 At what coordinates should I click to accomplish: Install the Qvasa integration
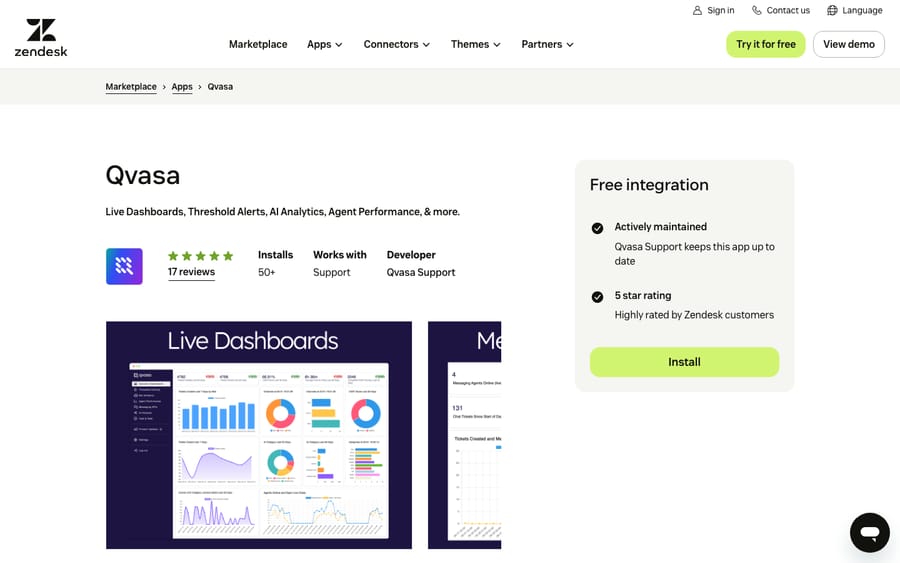click(684, 362)
